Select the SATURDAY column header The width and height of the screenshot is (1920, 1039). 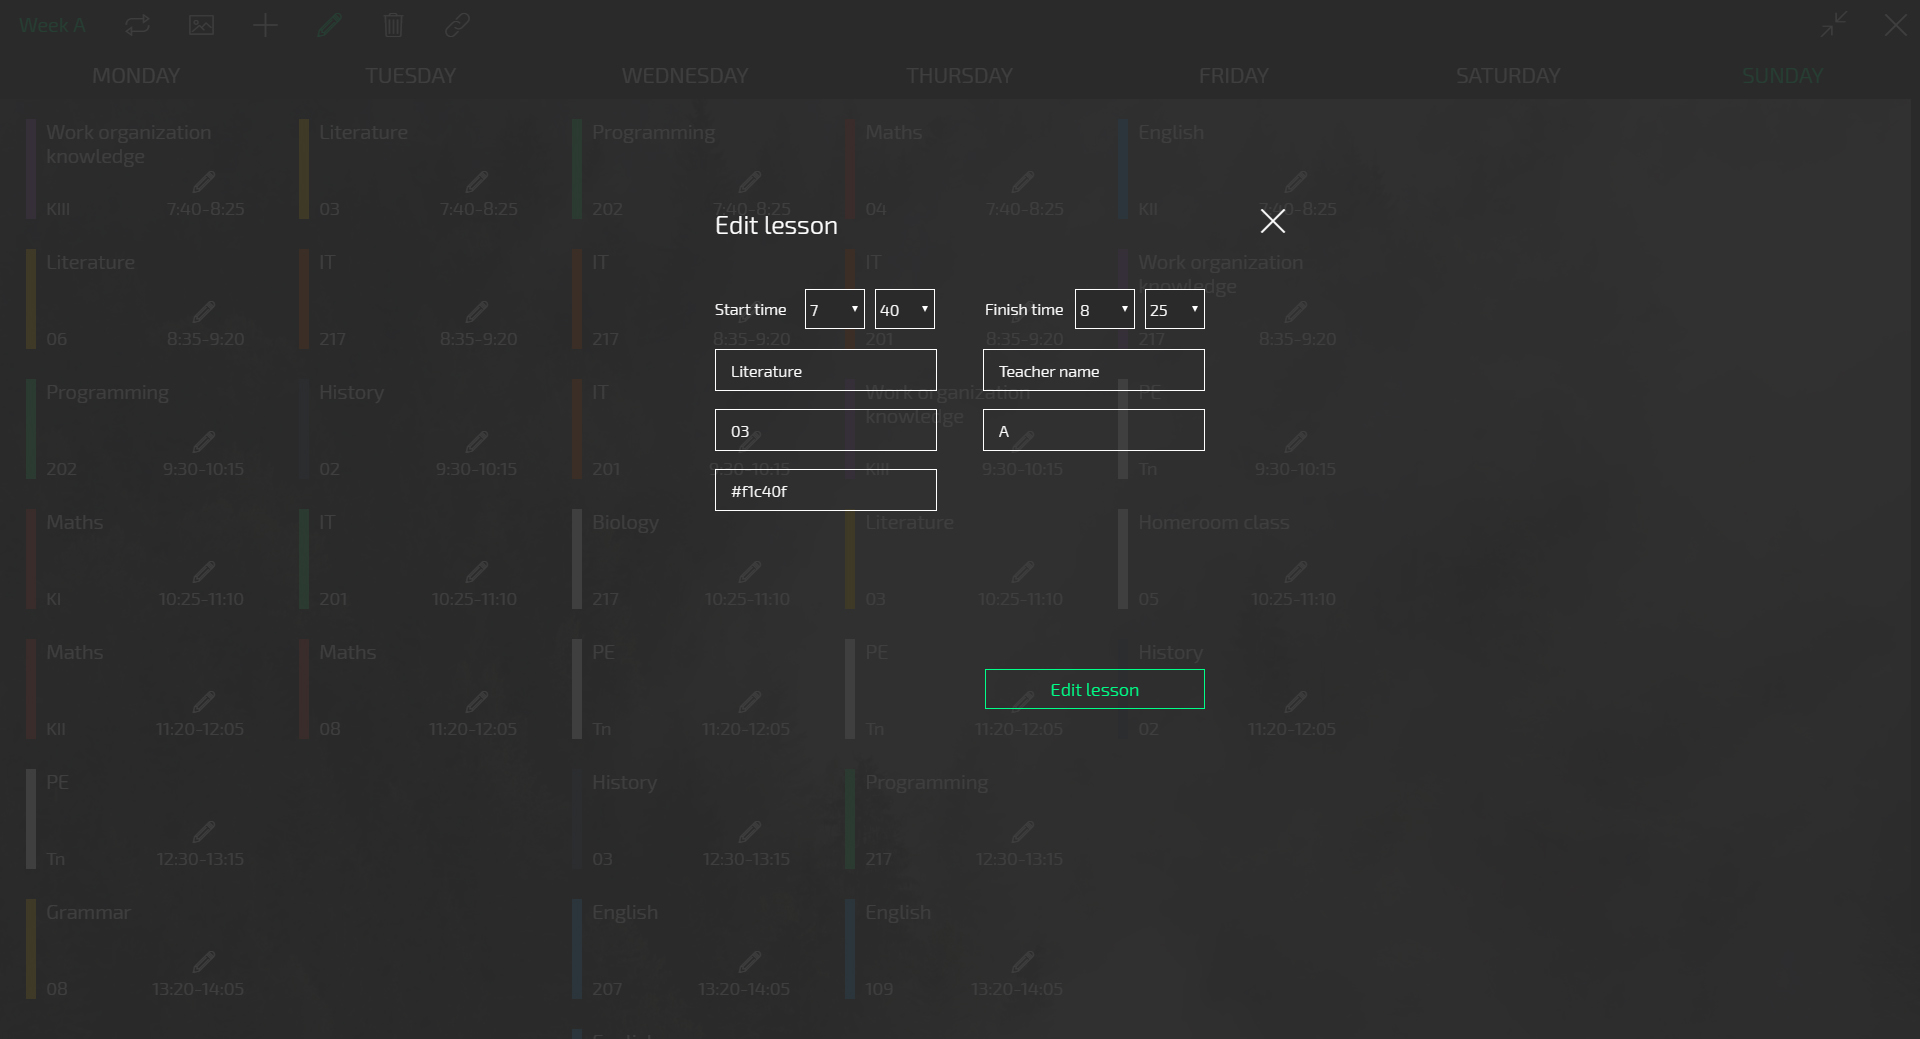pos(1507,76)
